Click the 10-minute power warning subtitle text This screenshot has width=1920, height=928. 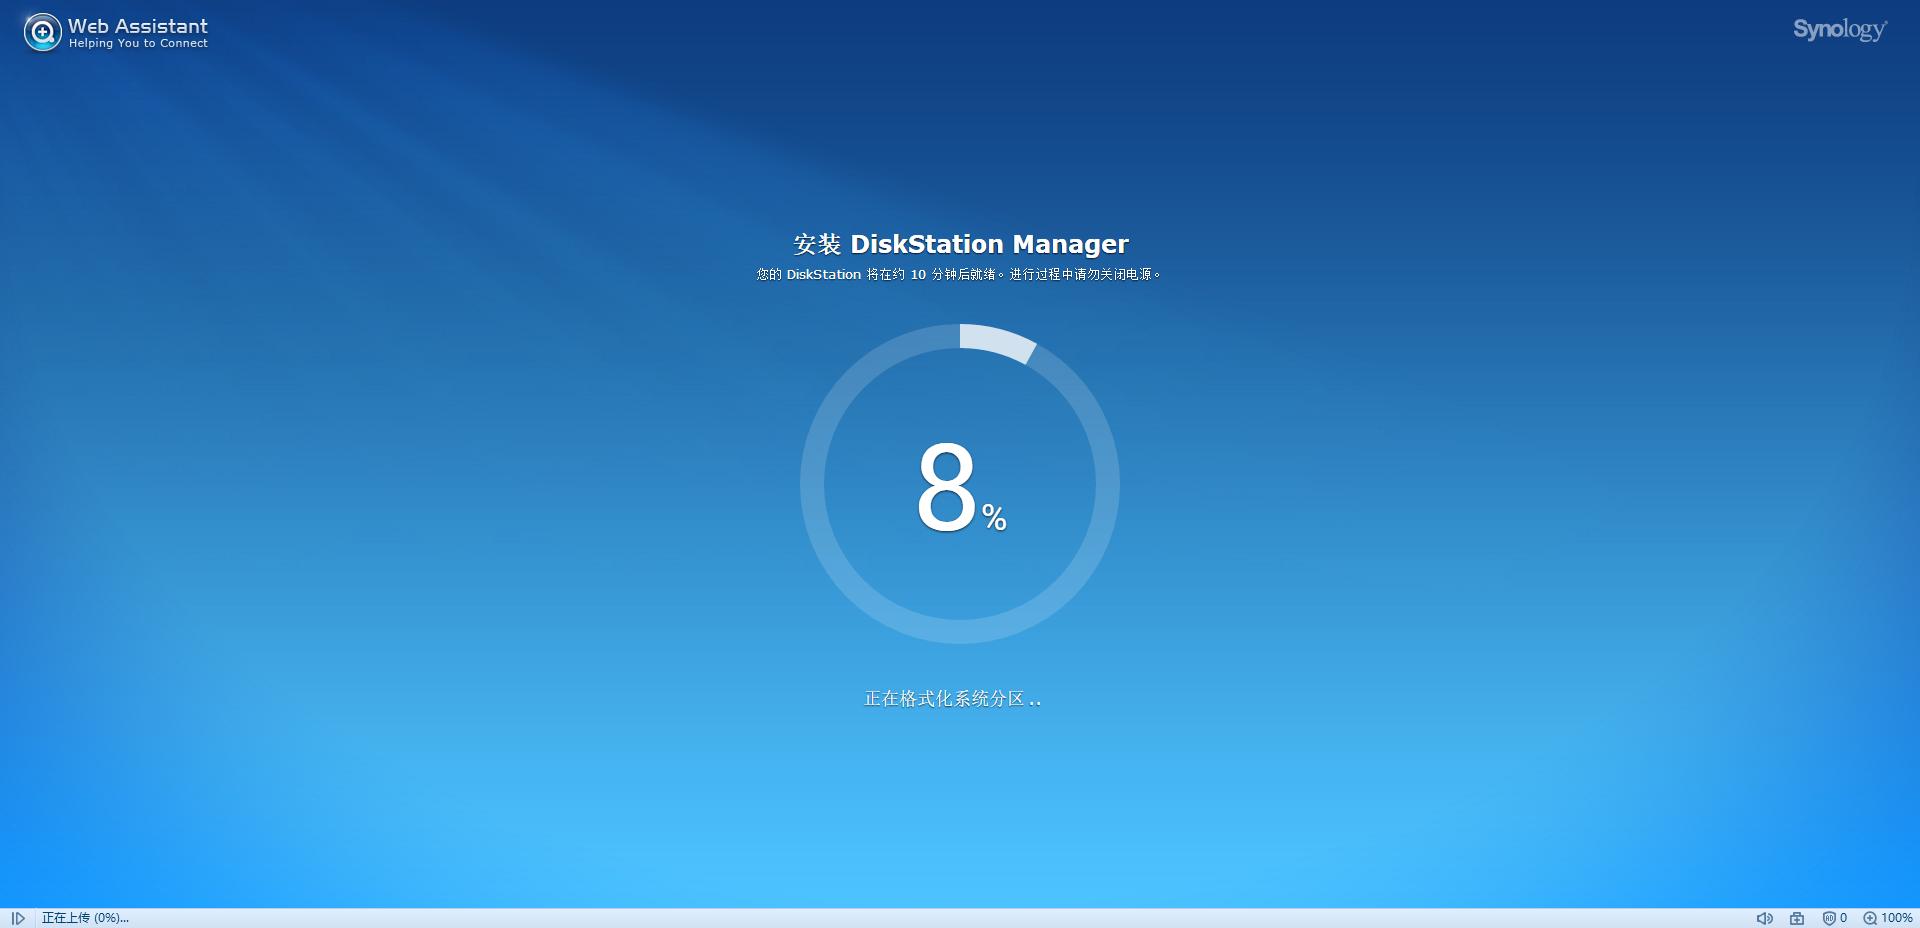(960, 274)
